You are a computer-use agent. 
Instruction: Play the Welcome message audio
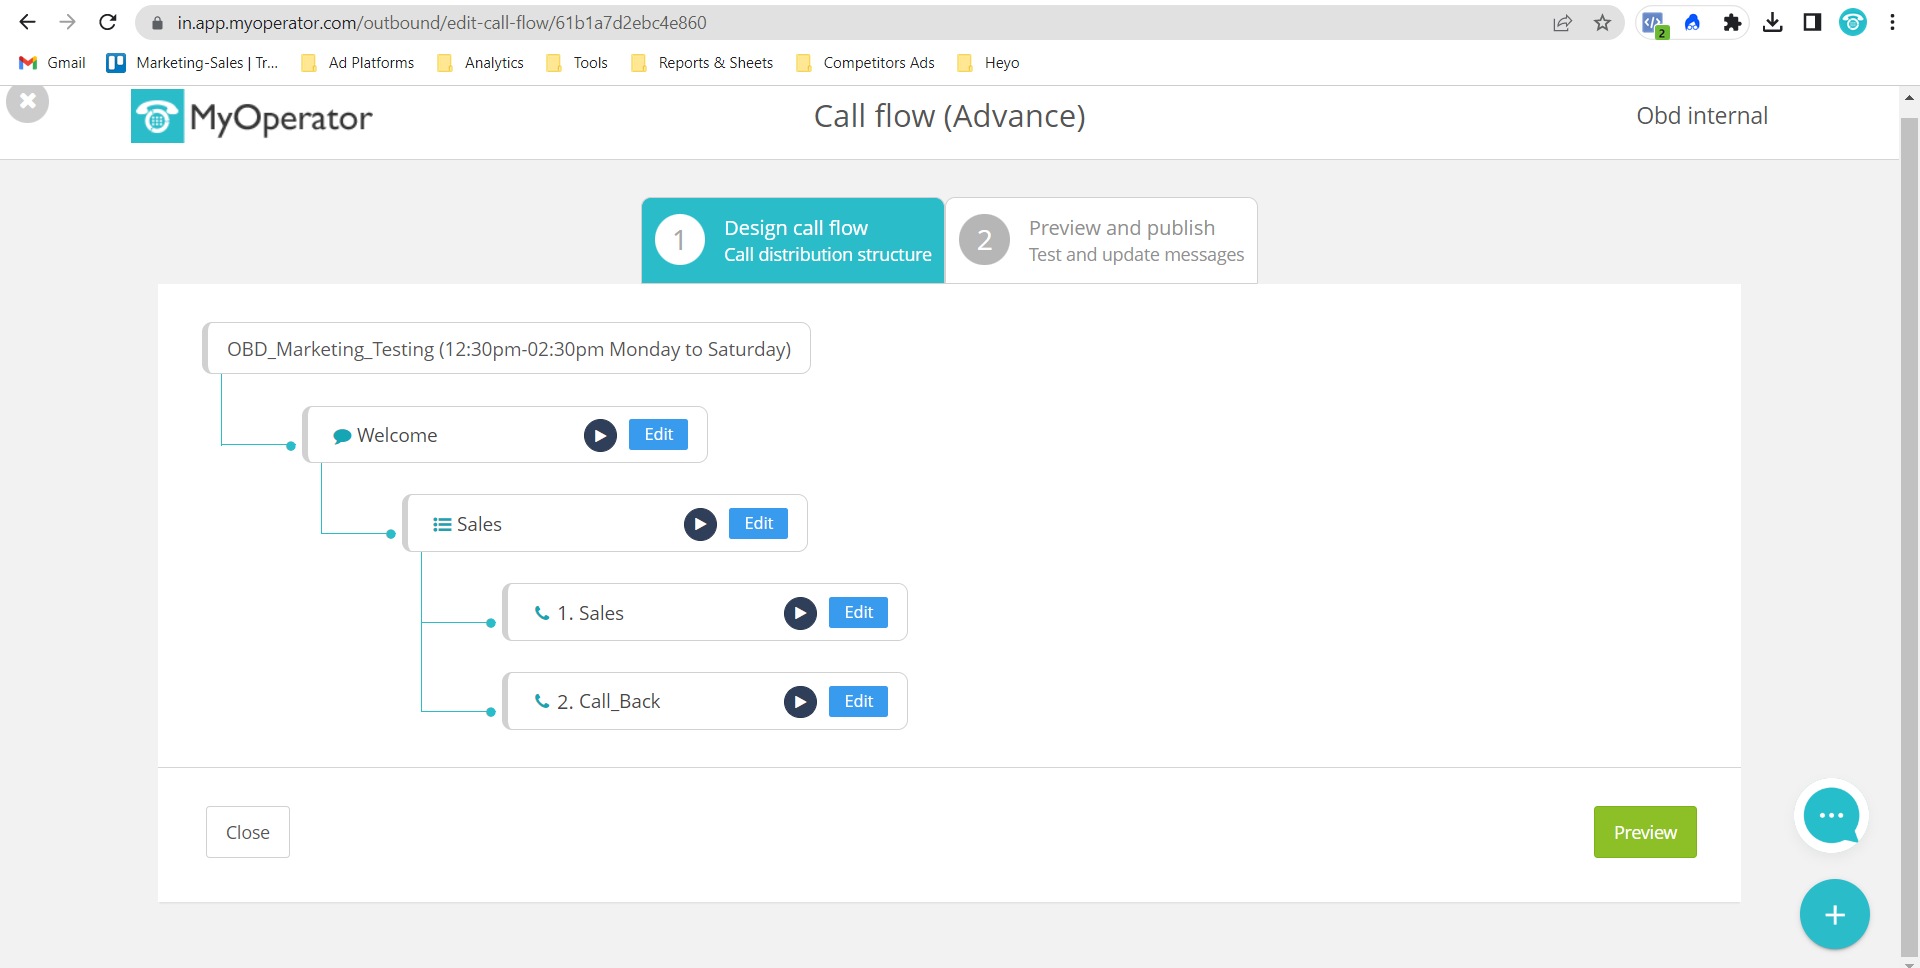click(x=600, y=435)
